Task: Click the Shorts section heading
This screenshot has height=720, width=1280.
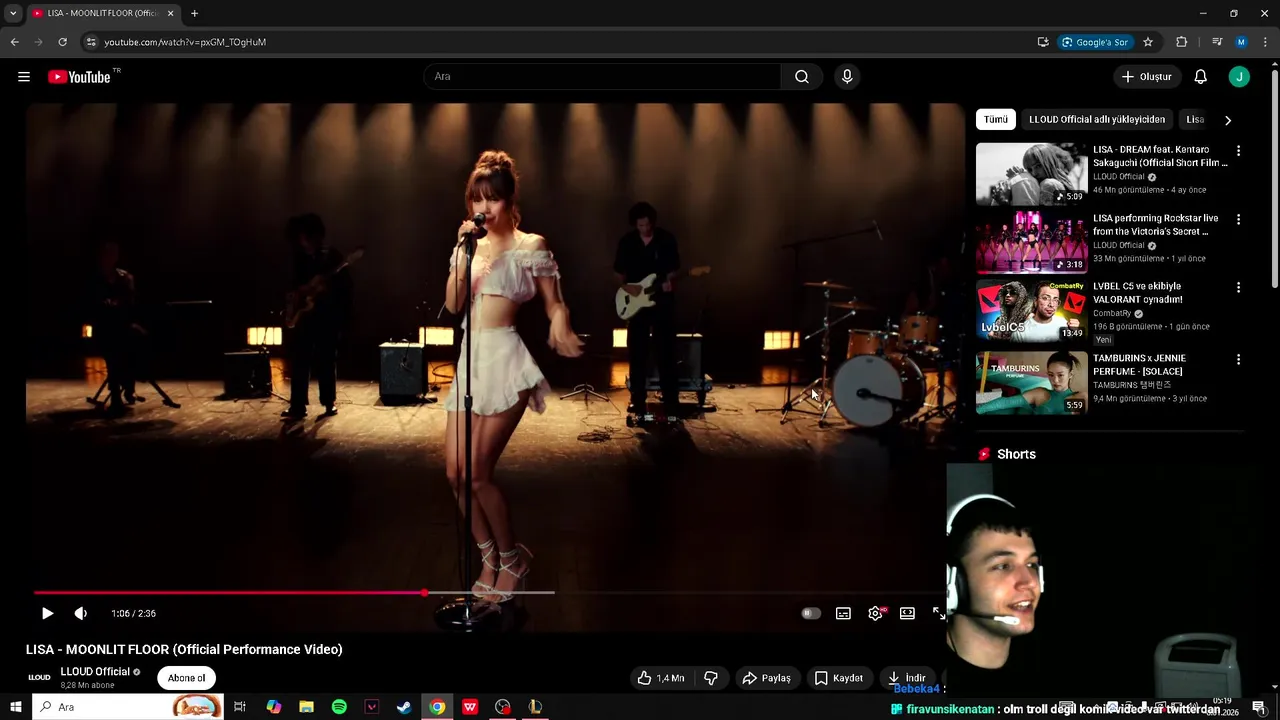Action: click(1016, 454)
